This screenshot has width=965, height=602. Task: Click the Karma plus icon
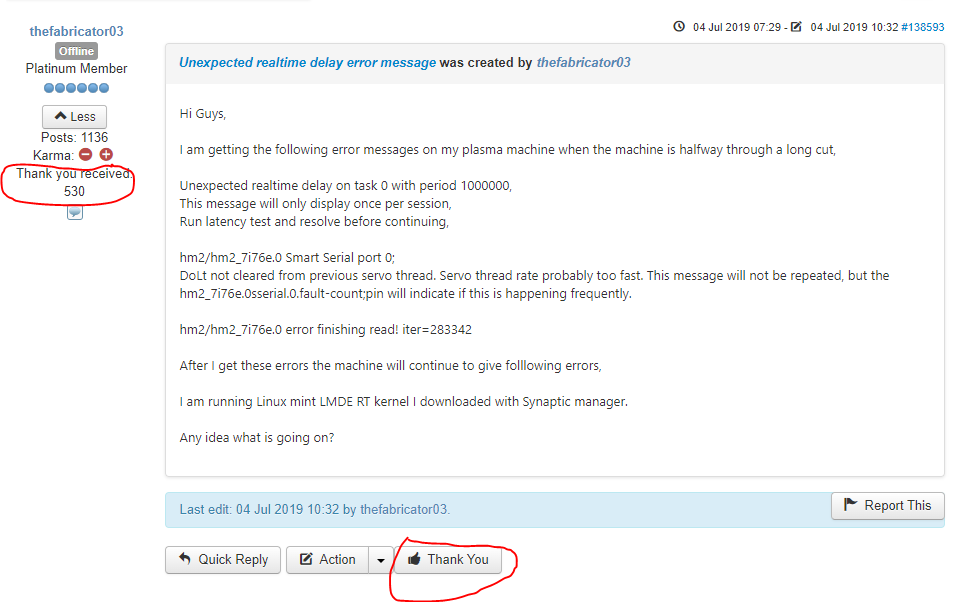coord(106,155)
